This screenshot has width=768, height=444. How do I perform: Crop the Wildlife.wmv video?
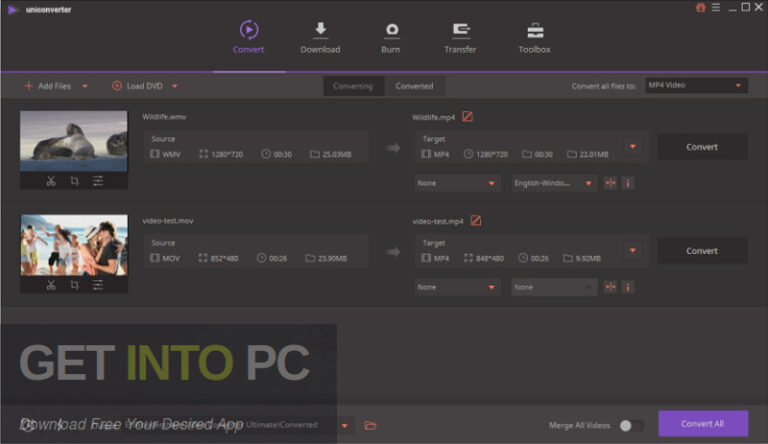pos(74,181)
